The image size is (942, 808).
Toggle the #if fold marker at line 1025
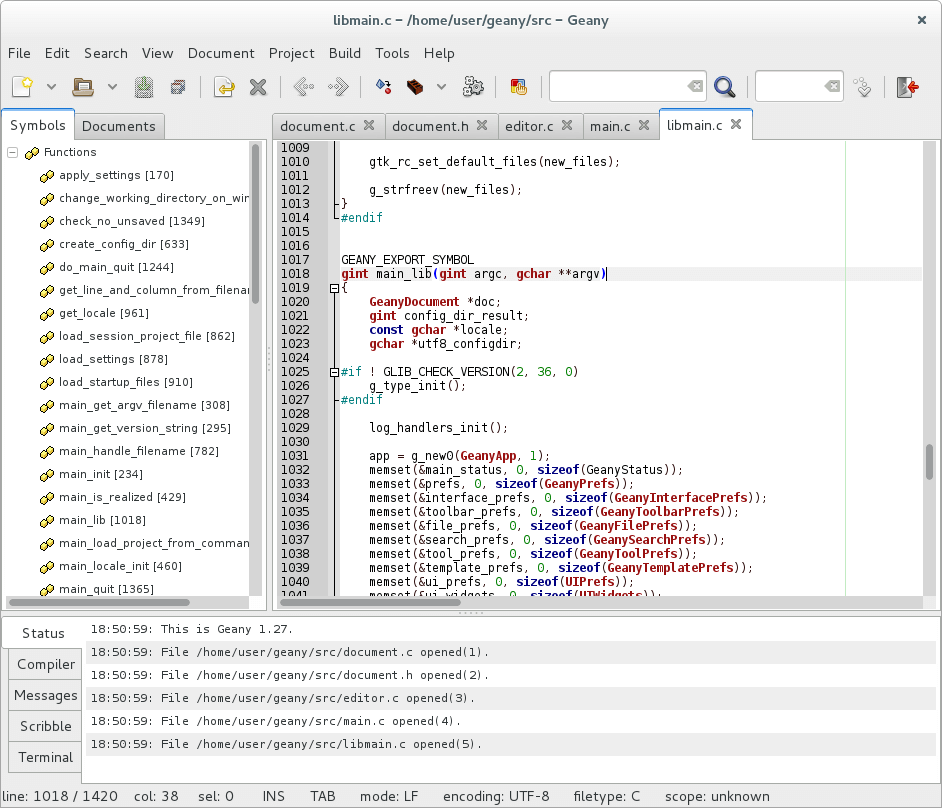(x=334, y=372)
